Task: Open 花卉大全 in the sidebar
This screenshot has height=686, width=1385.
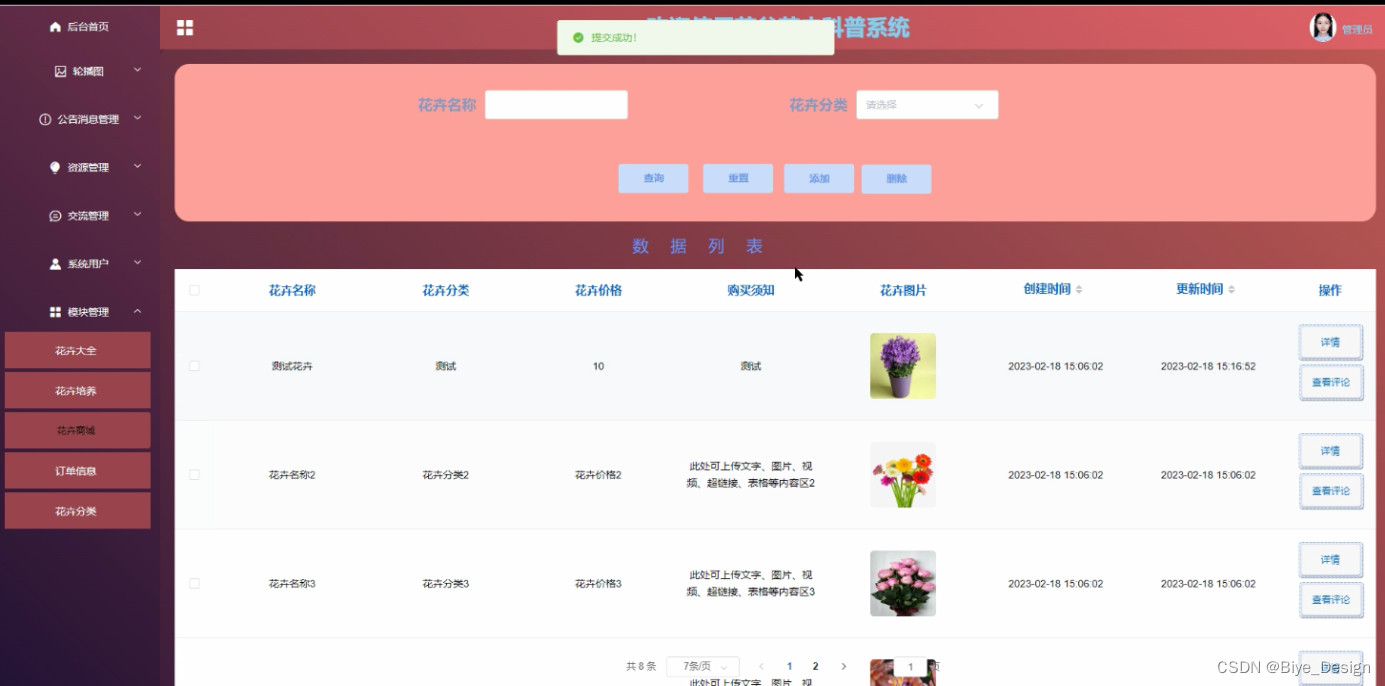Action: pos(77,350)
